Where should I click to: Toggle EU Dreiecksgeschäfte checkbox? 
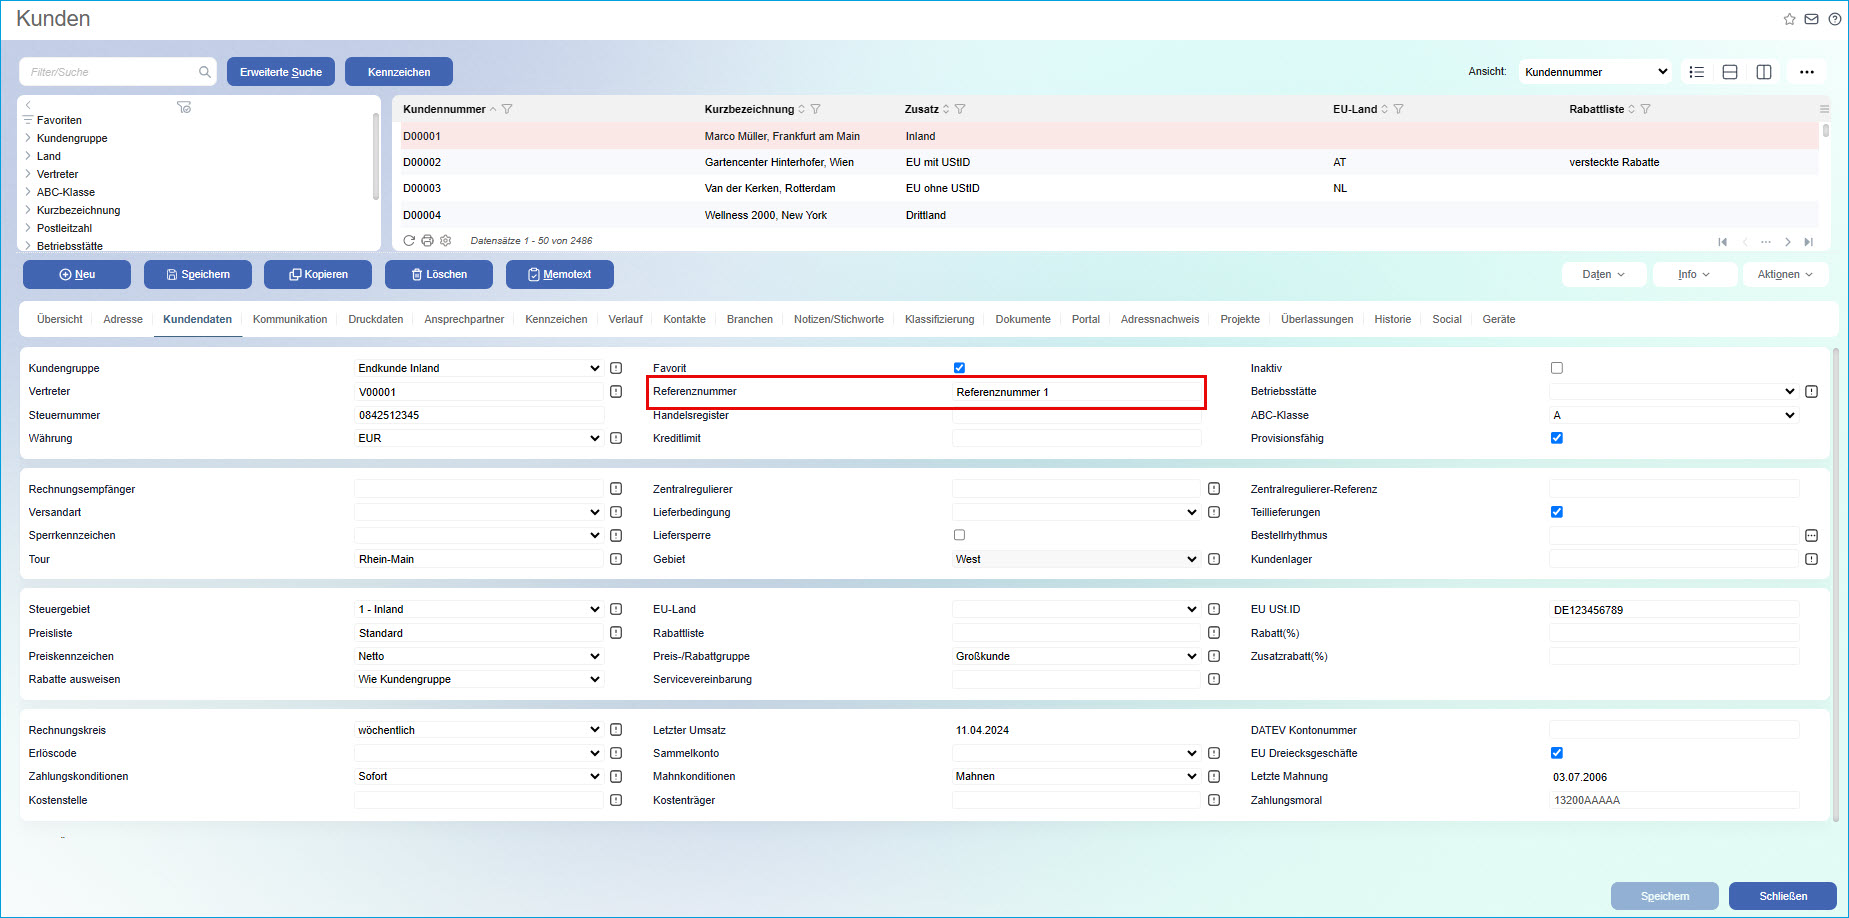(1557, 753)
